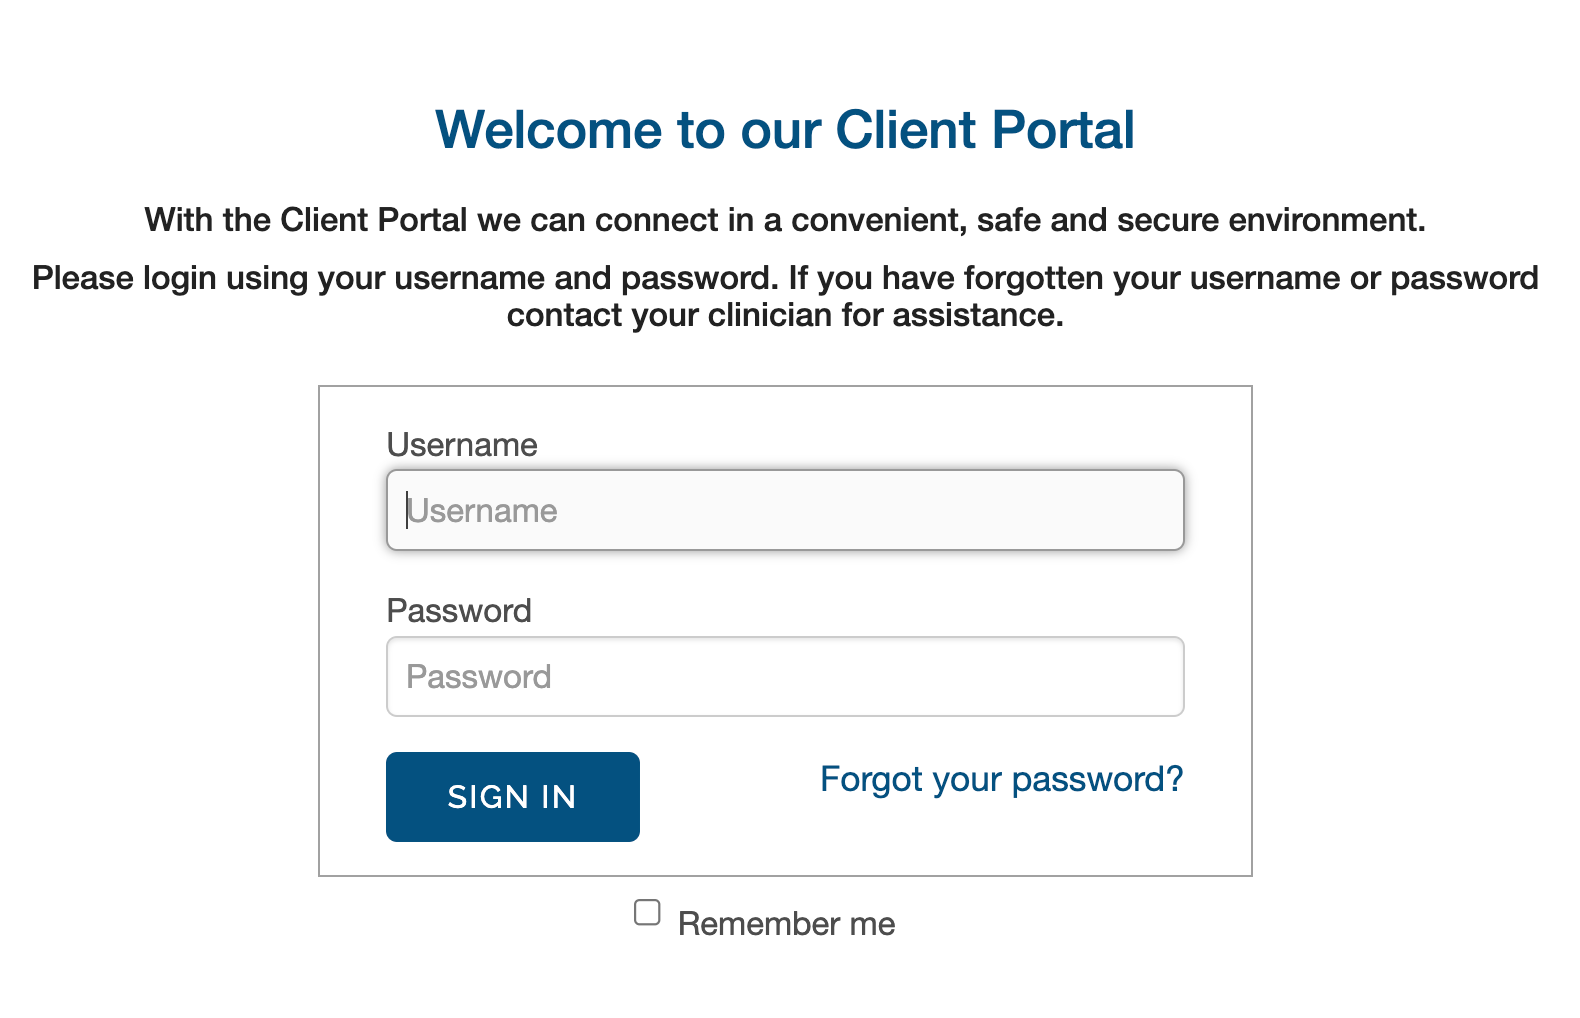Select the Username placeholder text

[481, 510]
